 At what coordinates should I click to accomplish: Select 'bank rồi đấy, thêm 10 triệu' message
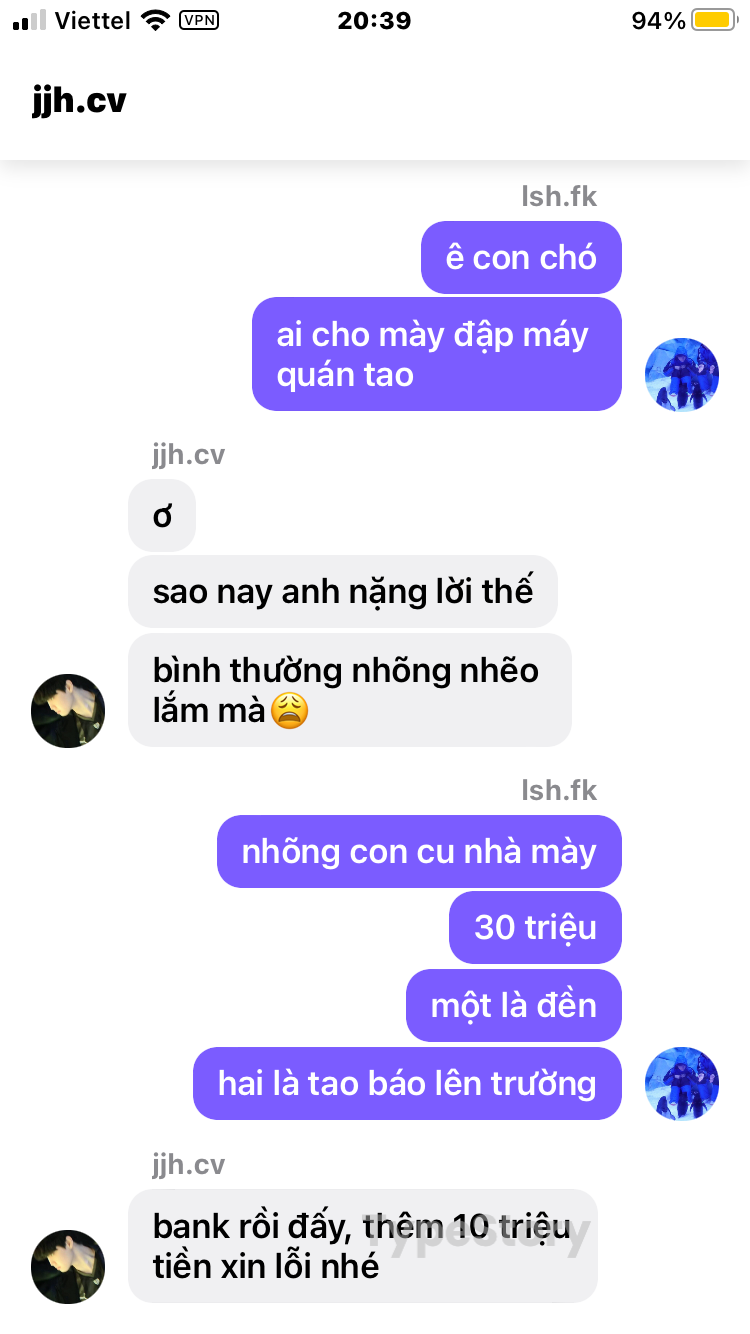pyautogui.click(x=363, y=1246)
